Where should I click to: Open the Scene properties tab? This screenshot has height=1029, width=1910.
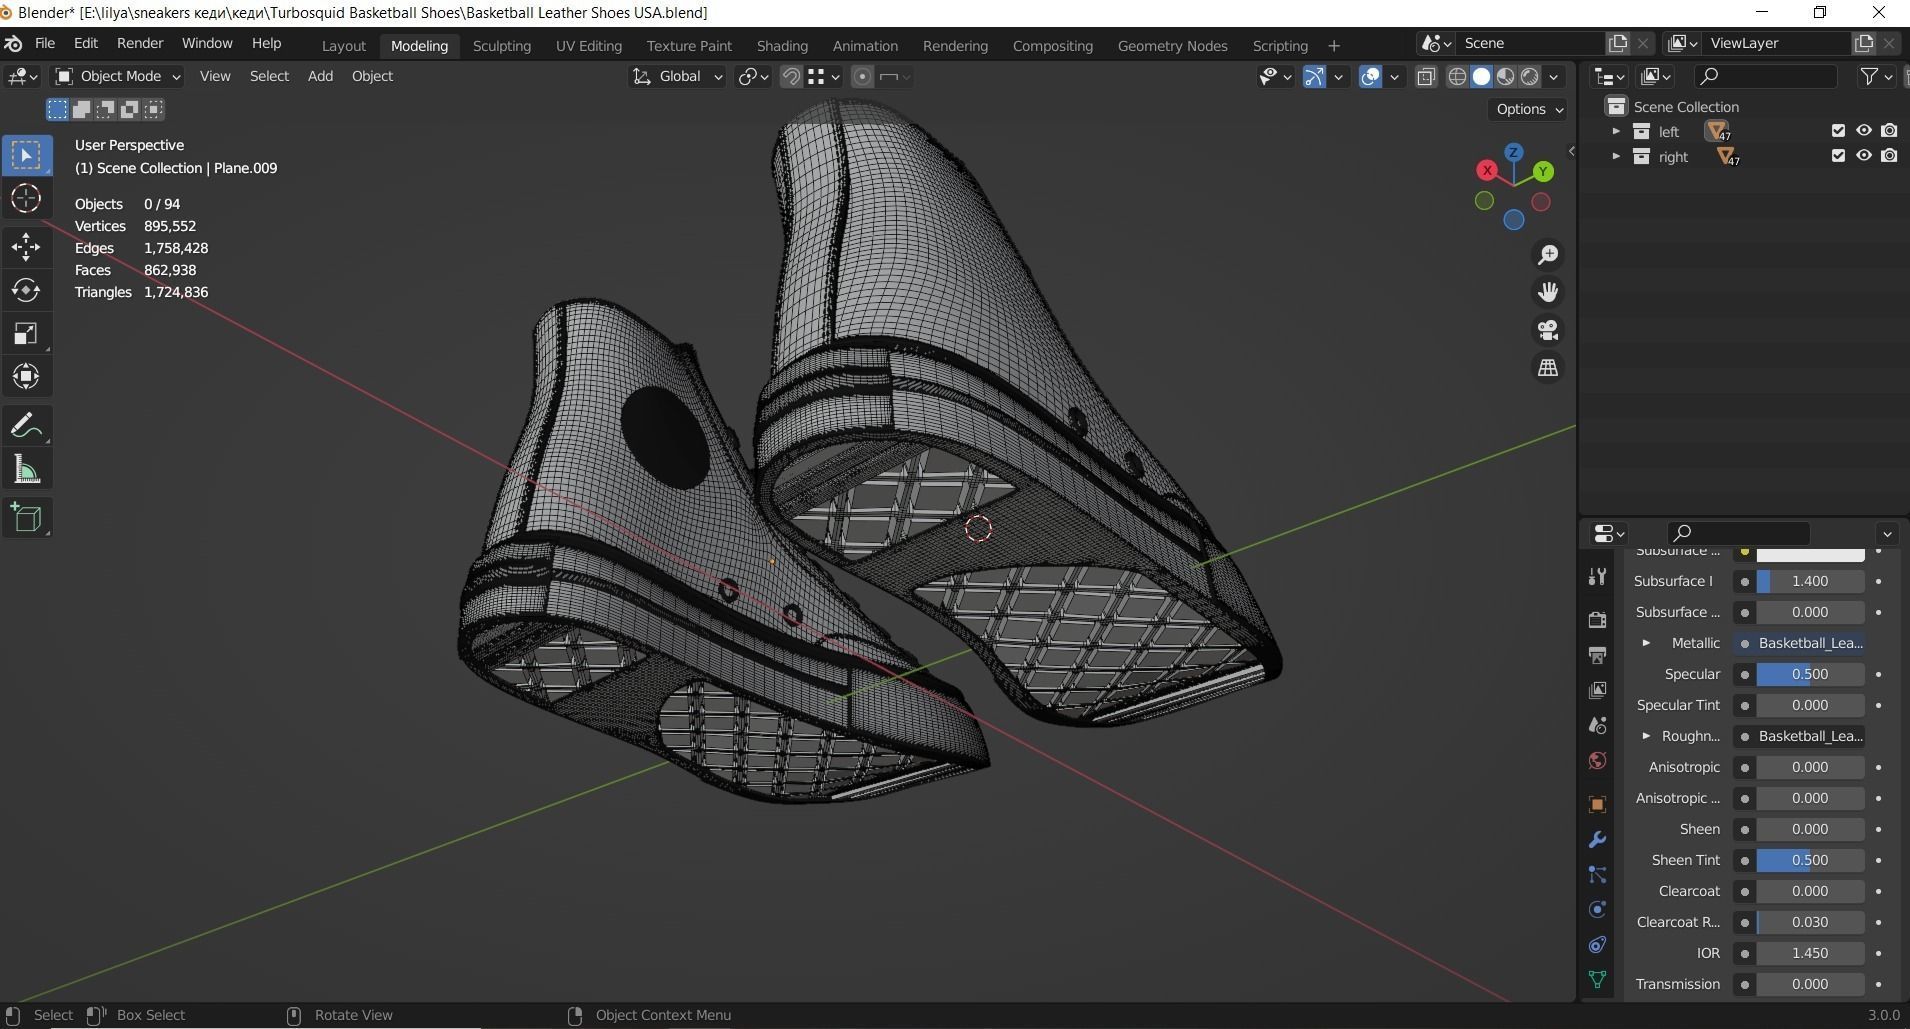tap(1597, 725)
